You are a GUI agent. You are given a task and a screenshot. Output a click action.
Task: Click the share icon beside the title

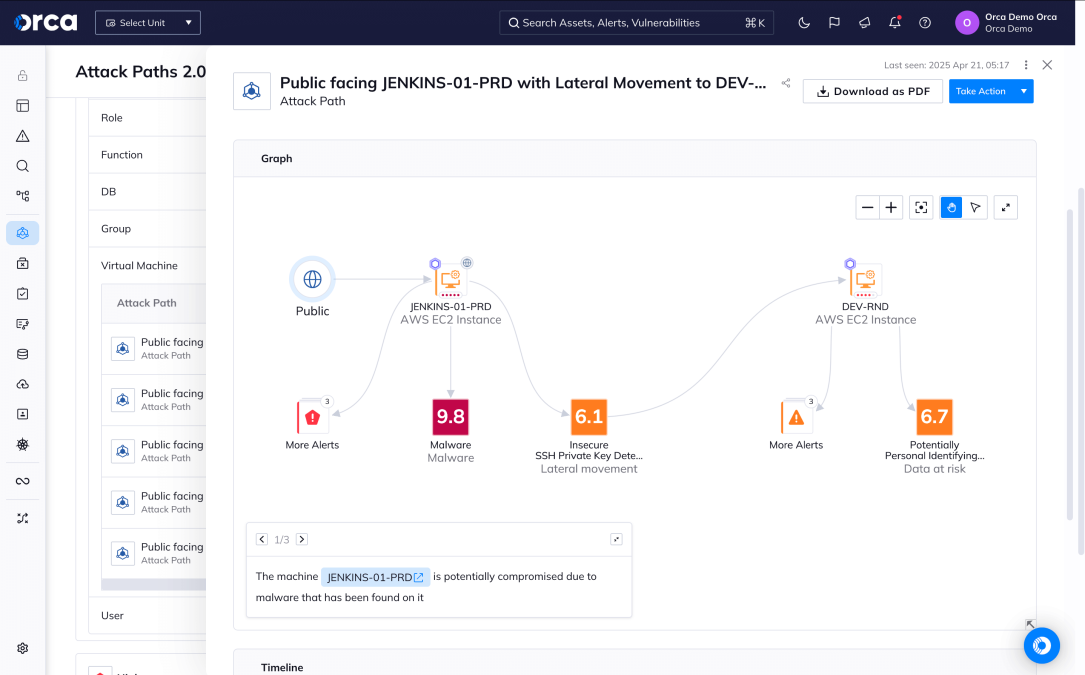coord(786,84)
